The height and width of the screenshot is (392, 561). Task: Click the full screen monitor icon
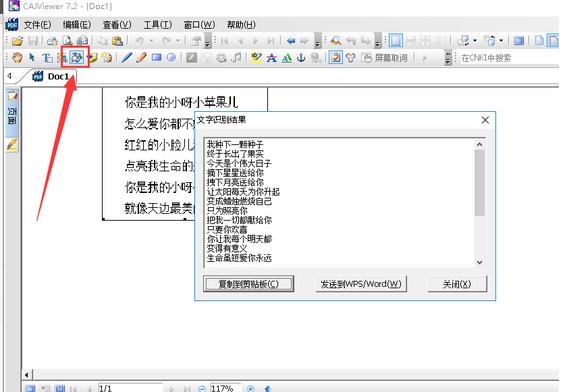(x=518, y=41)
